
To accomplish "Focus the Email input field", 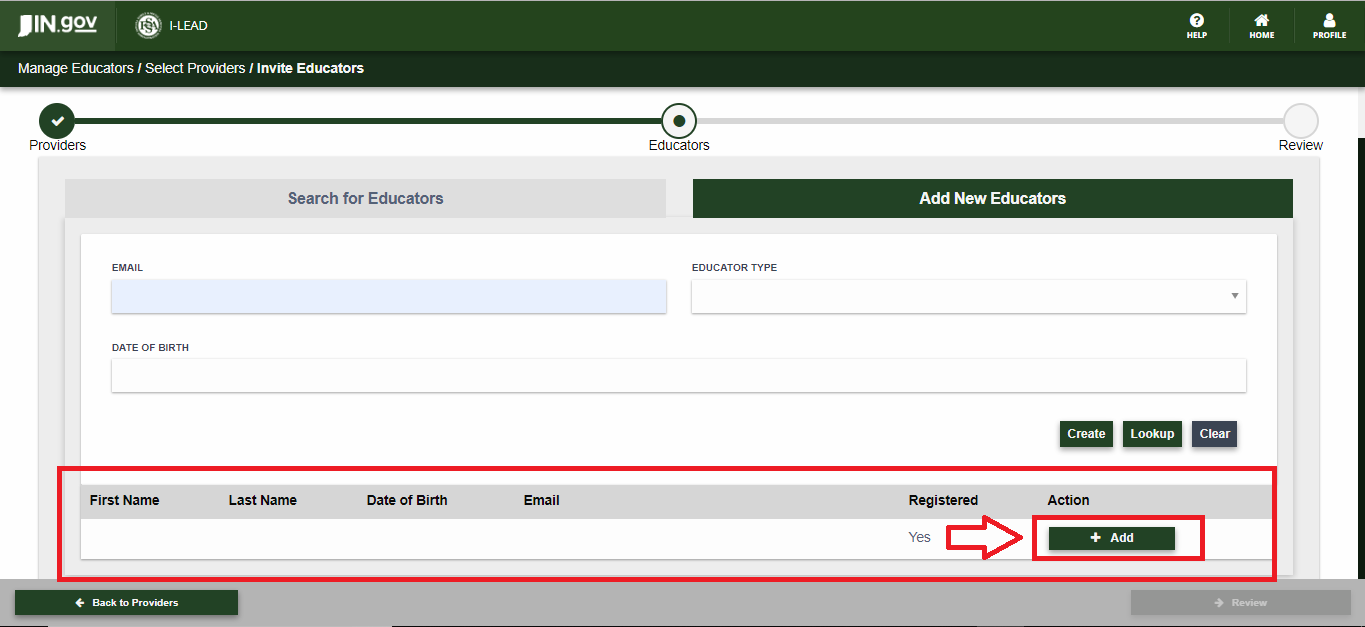I will click(388, 296).
